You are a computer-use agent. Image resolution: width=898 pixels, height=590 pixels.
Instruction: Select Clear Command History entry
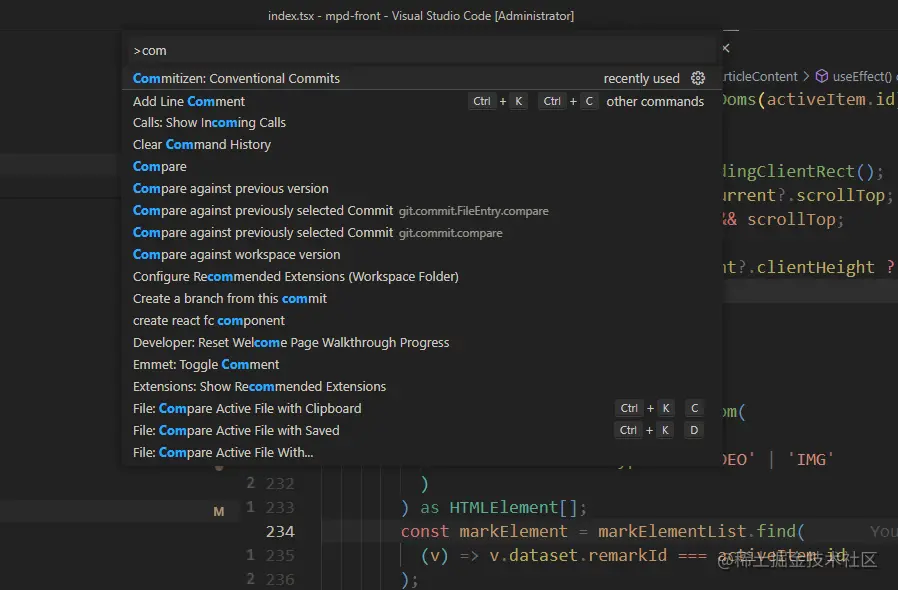(202, 145)
